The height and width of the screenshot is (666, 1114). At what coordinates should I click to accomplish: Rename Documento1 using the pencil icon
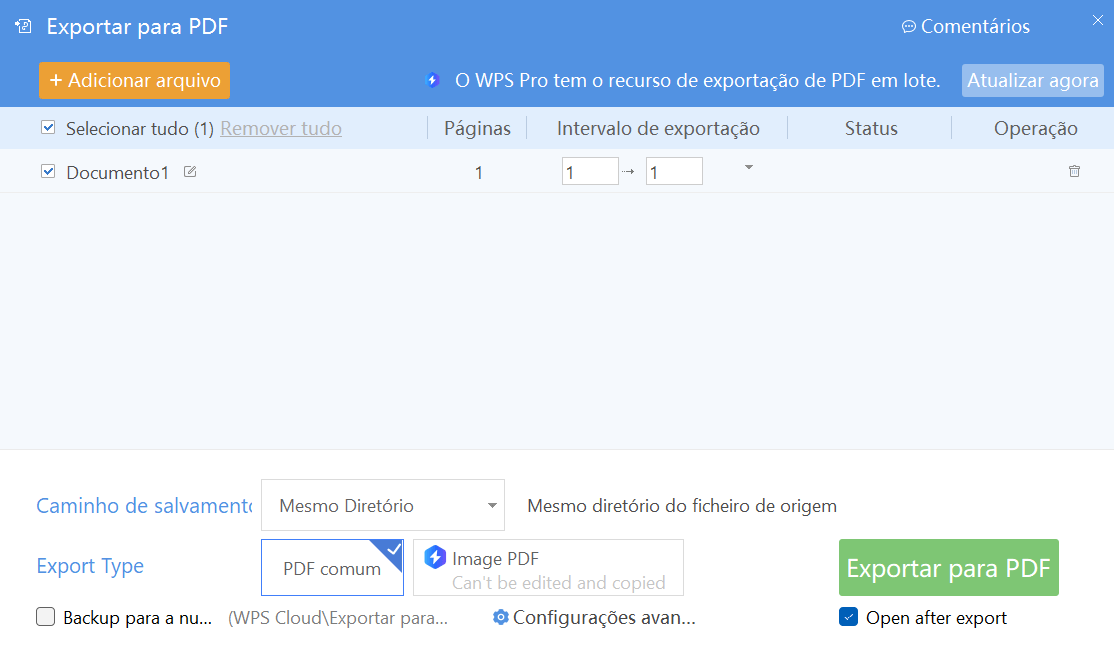point(190,171)
